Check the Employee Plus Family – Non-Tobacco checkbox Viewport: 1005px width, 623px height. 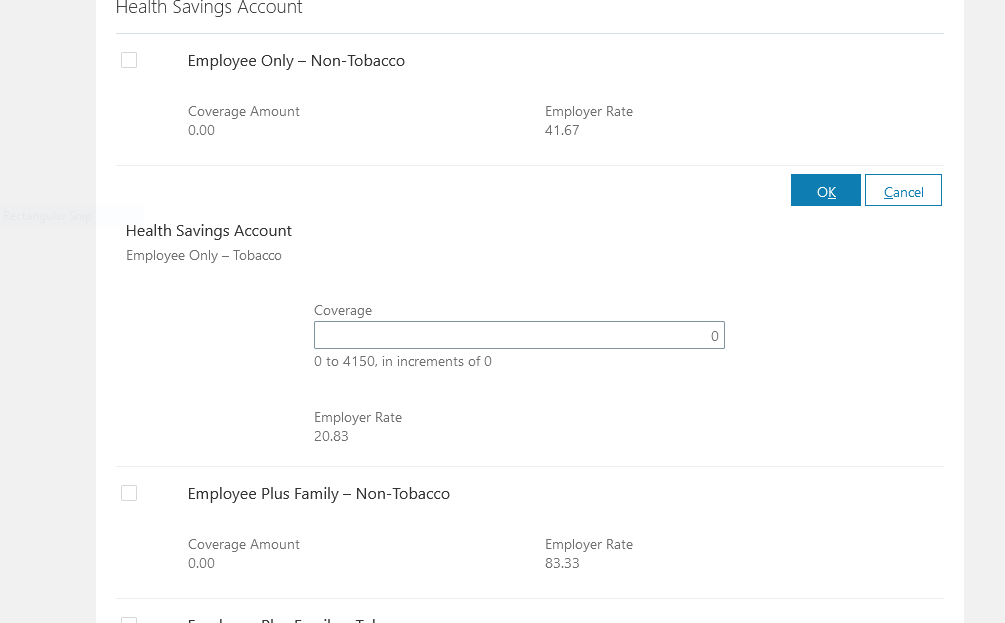(x=128, y=493)
